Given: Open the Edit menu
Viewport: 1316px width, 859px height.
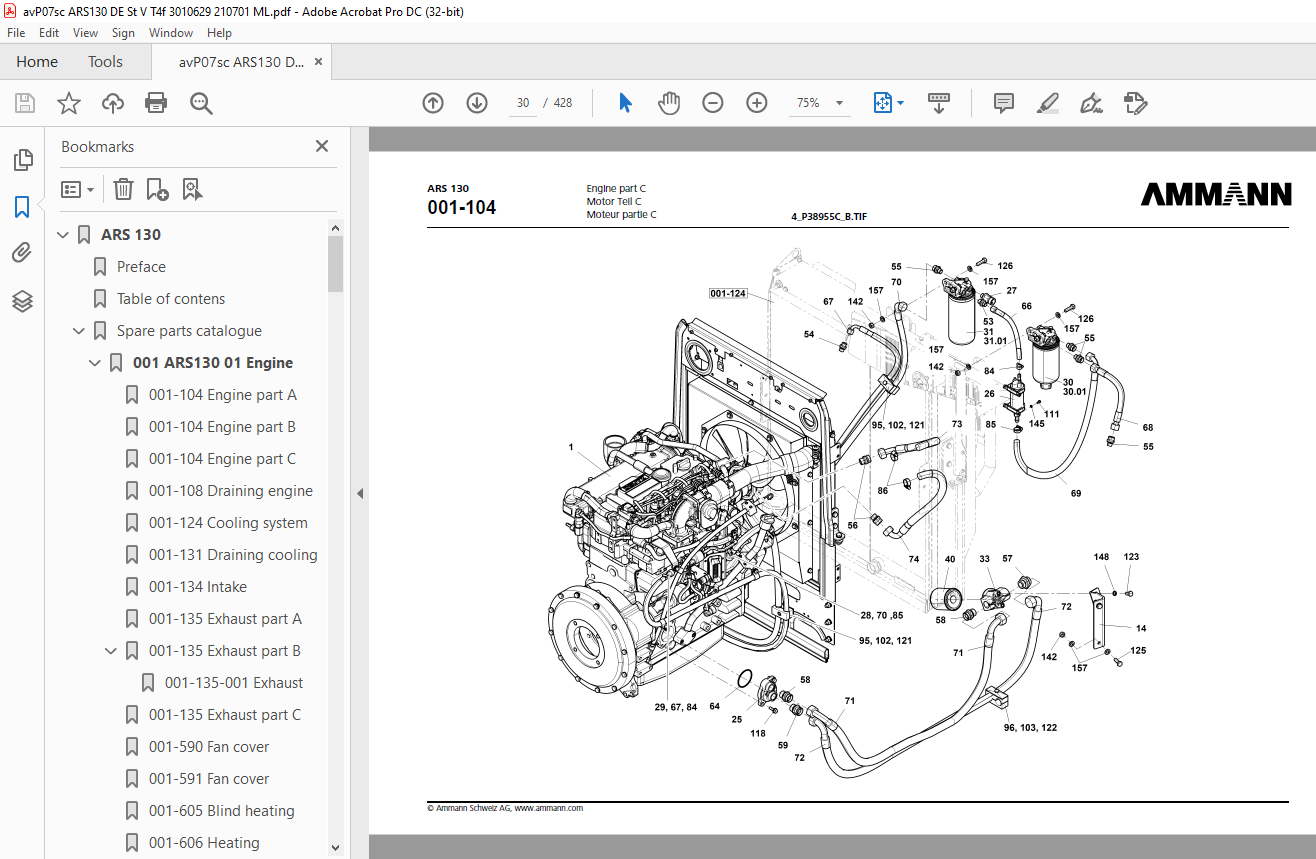Looking at the screenshot, I should (49, 33).
